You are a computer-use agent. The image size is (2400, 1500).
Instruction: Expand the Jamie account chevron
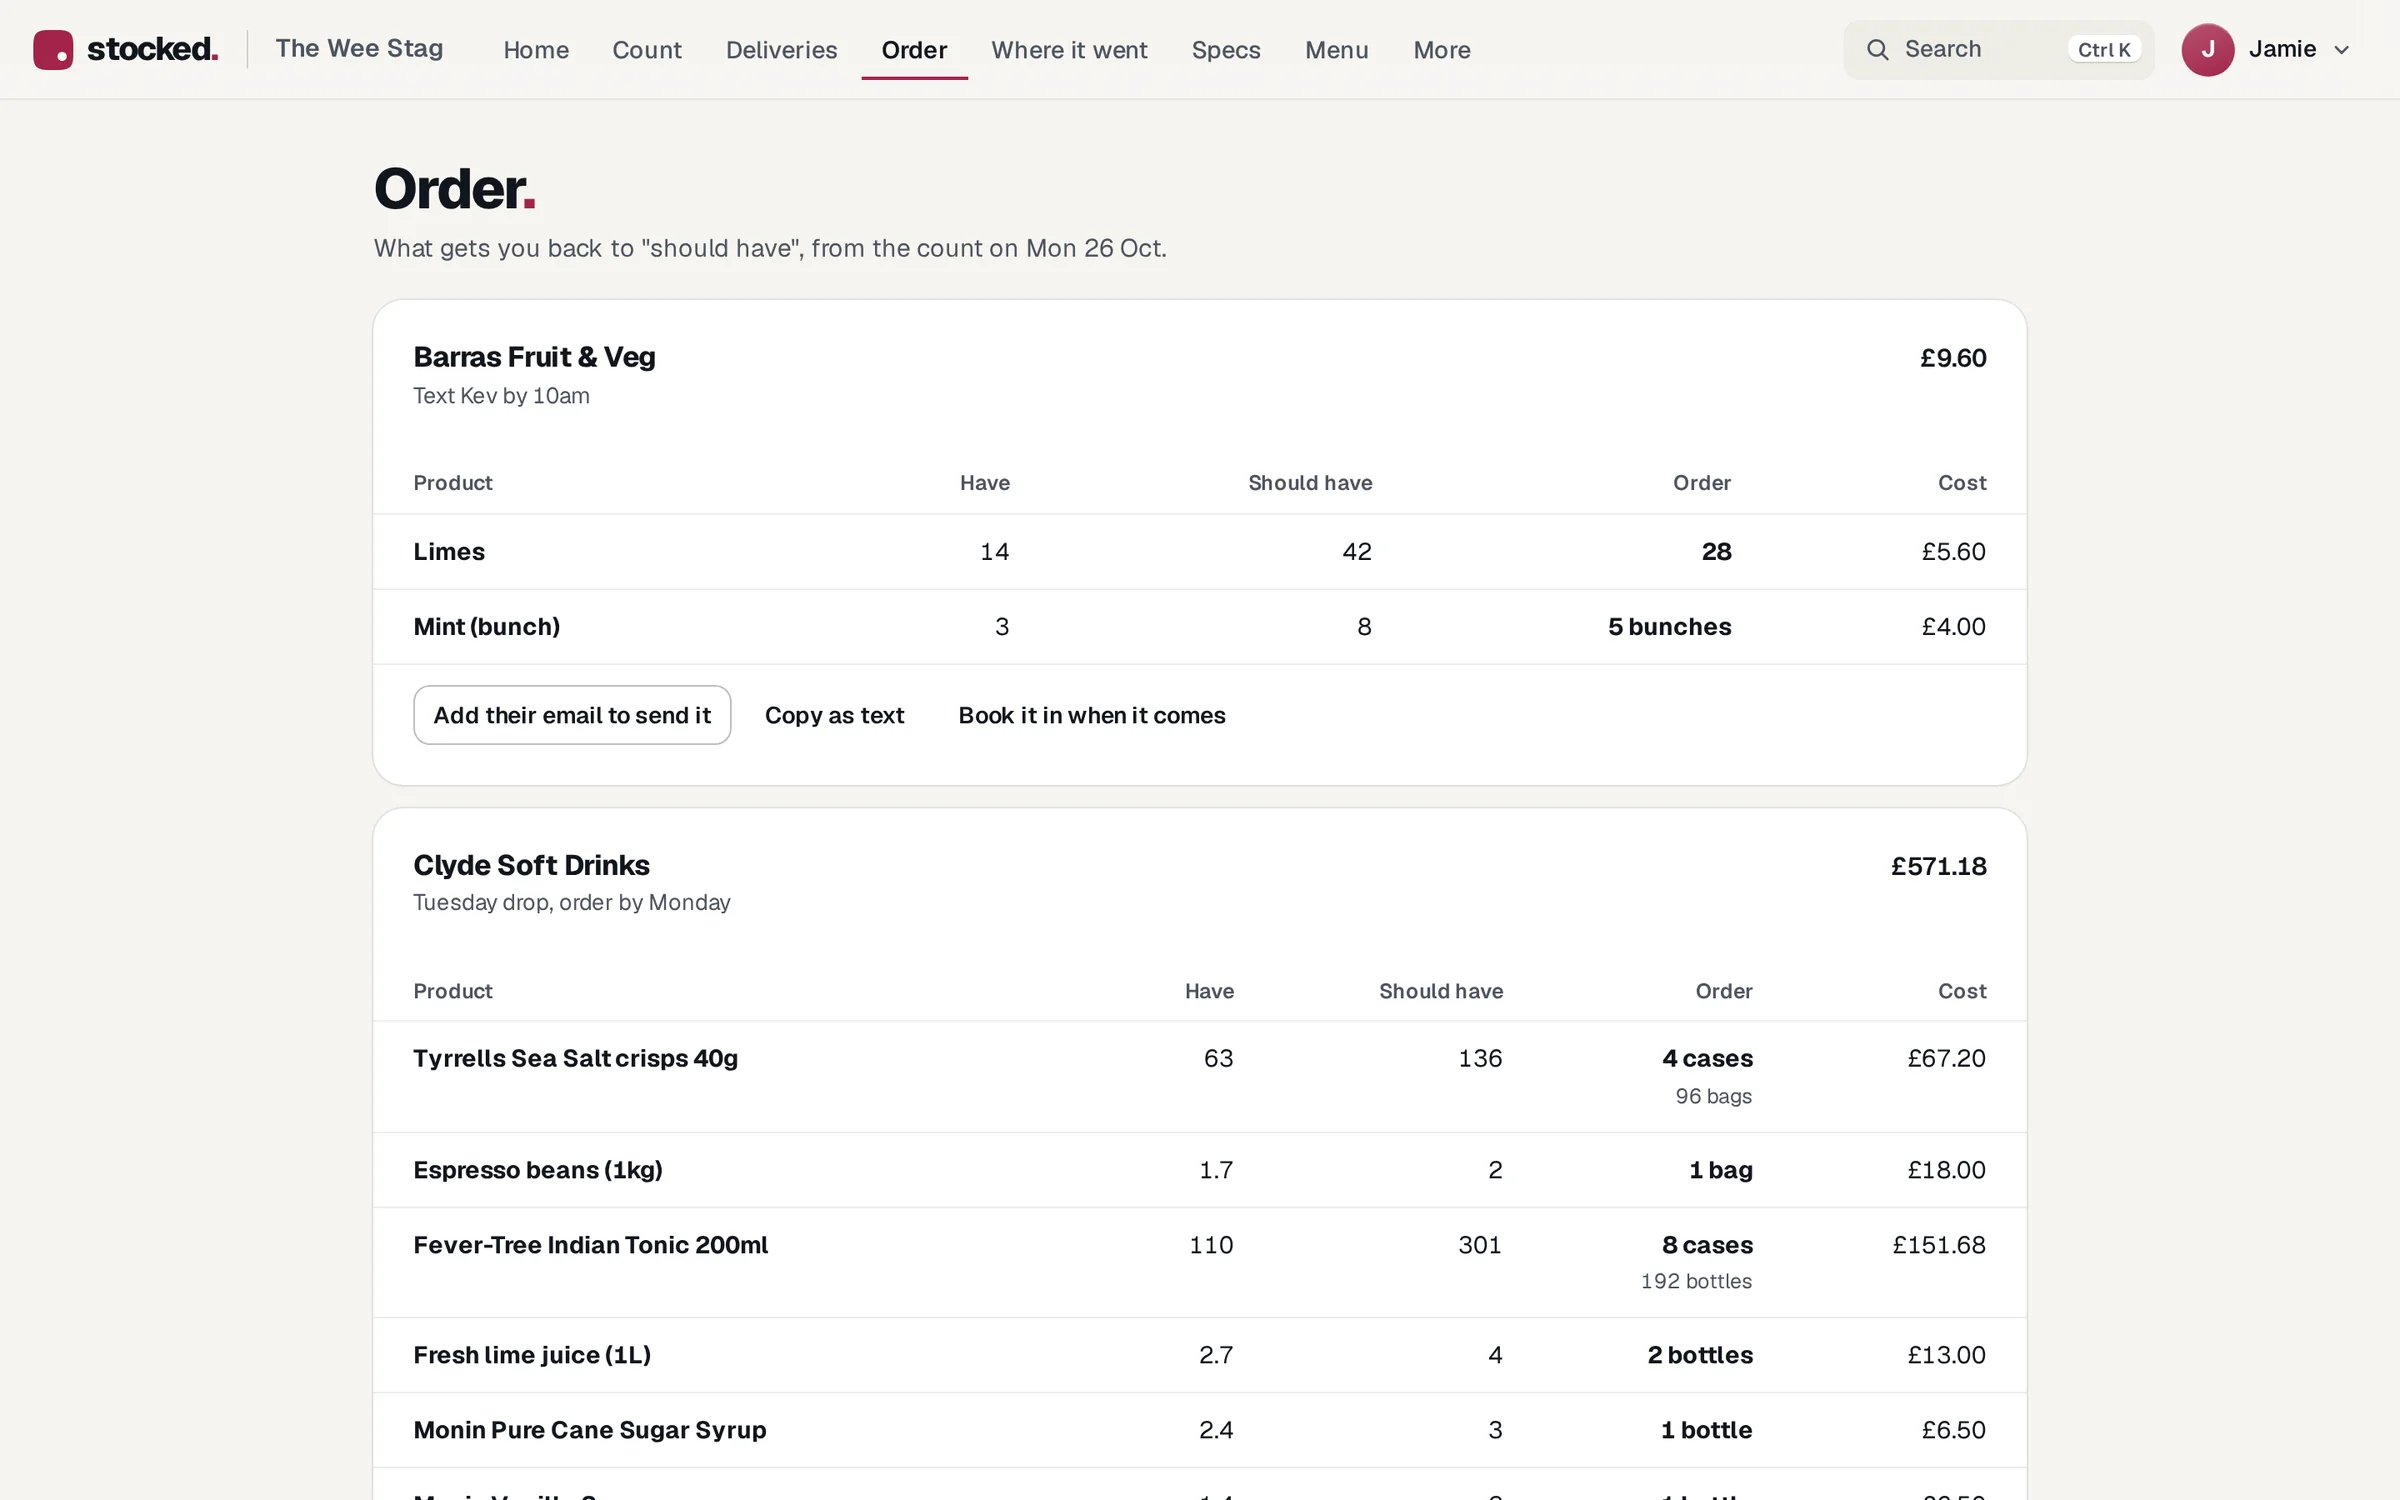pyautogui.click(x=2341, y=50)
